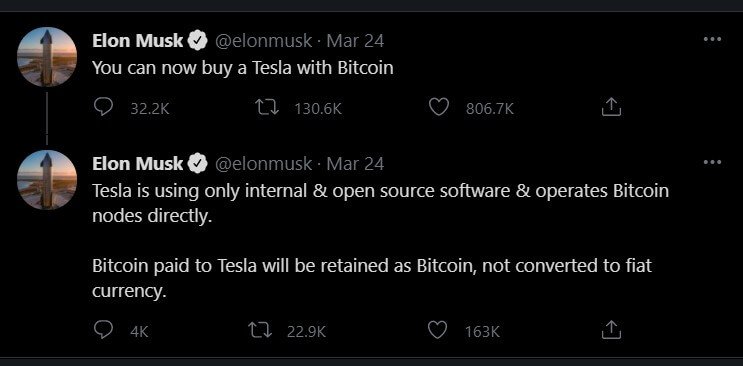Click the @elonmusk handle on second tweet

(264, 164)
